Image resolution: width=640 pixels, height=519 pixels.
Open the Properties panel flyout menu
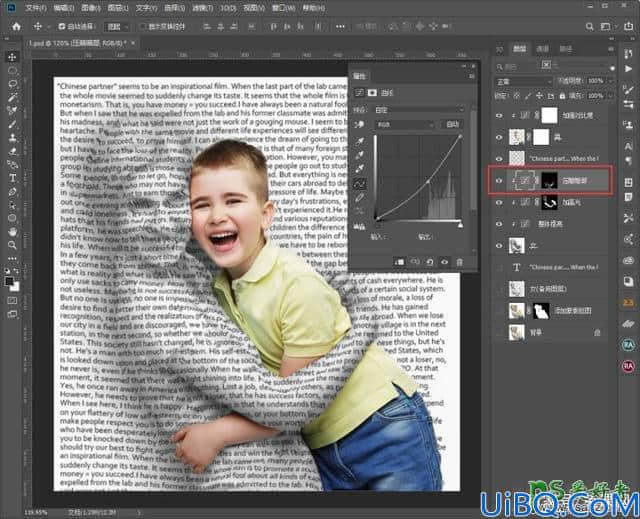pos(472,76)
